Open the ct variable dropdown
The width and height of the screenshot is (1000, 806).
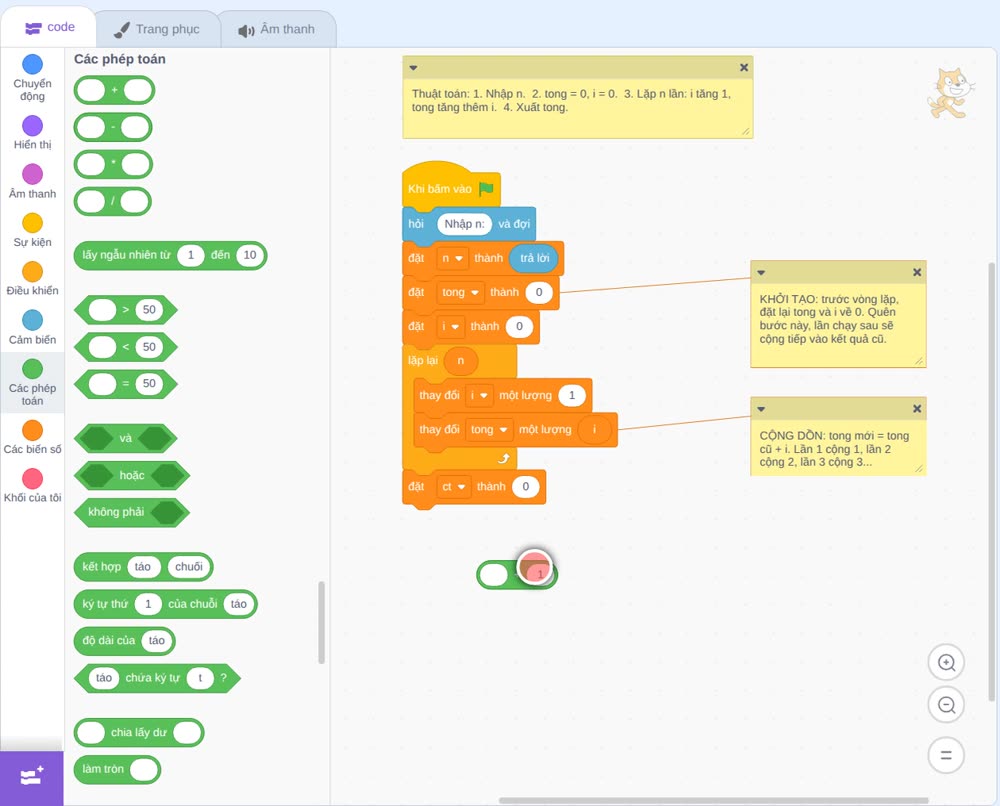pyautogui.click(x=453, y=487)
